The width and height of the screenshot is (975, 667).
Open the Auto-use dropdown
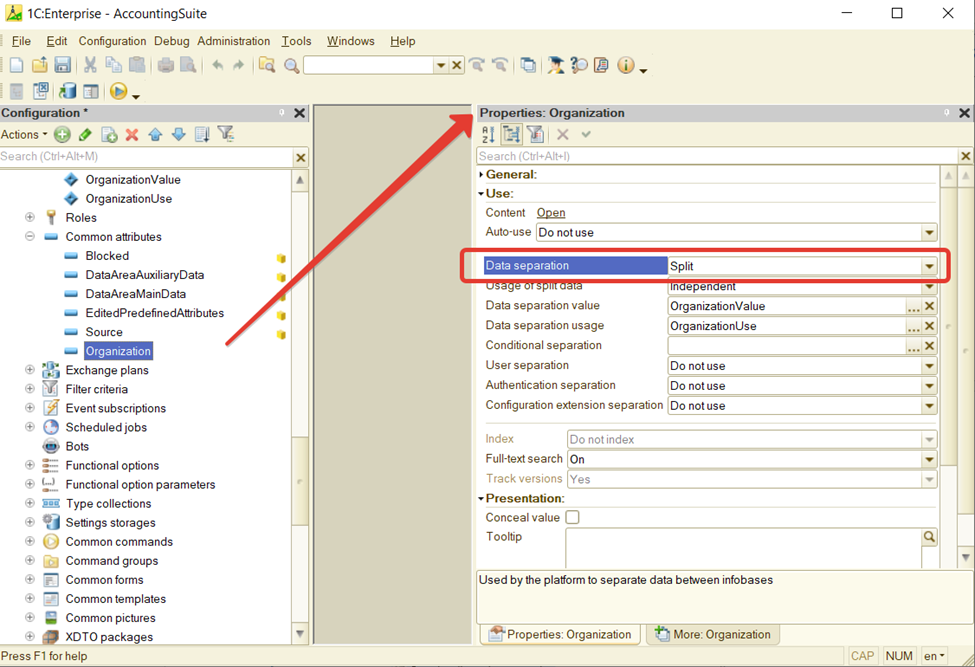[x=929, y=233]
